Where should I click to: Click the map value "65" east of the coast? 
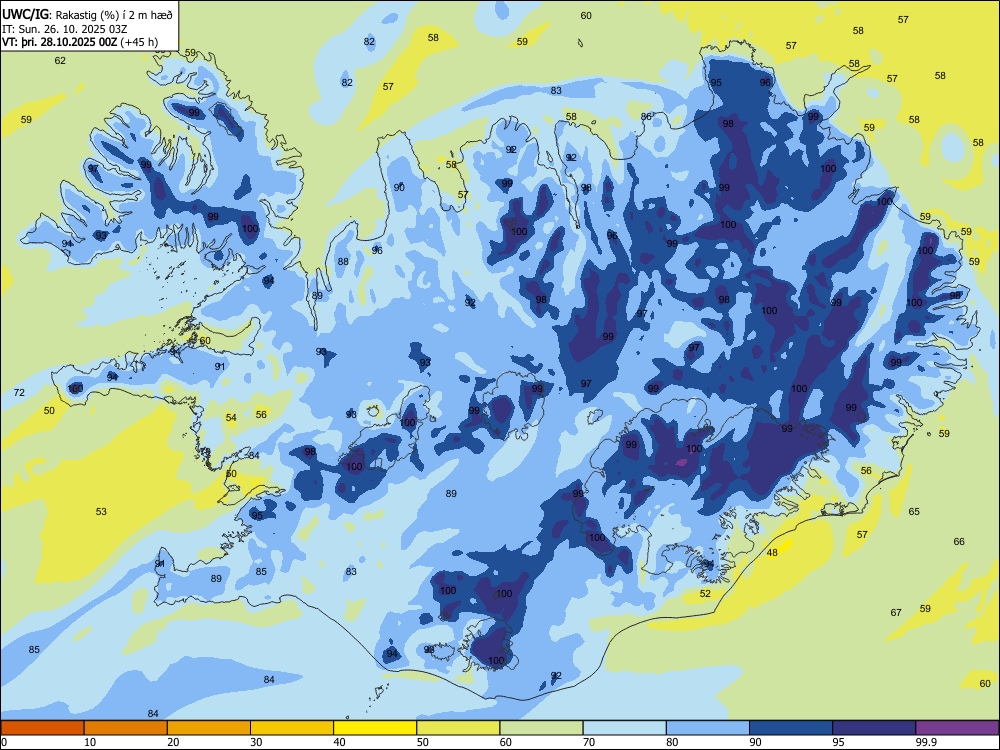point(915,511)
